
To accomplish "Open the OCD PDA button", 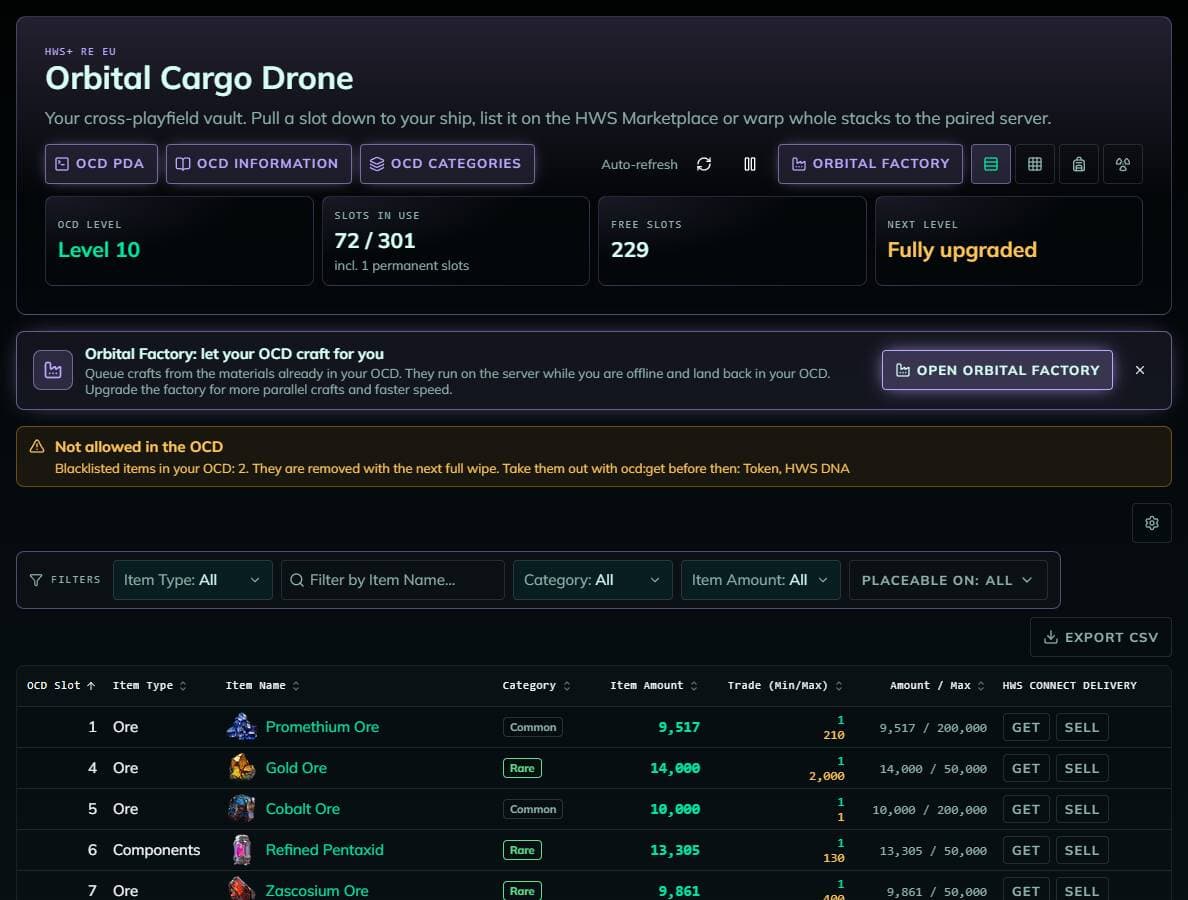I will pos(101,164).
